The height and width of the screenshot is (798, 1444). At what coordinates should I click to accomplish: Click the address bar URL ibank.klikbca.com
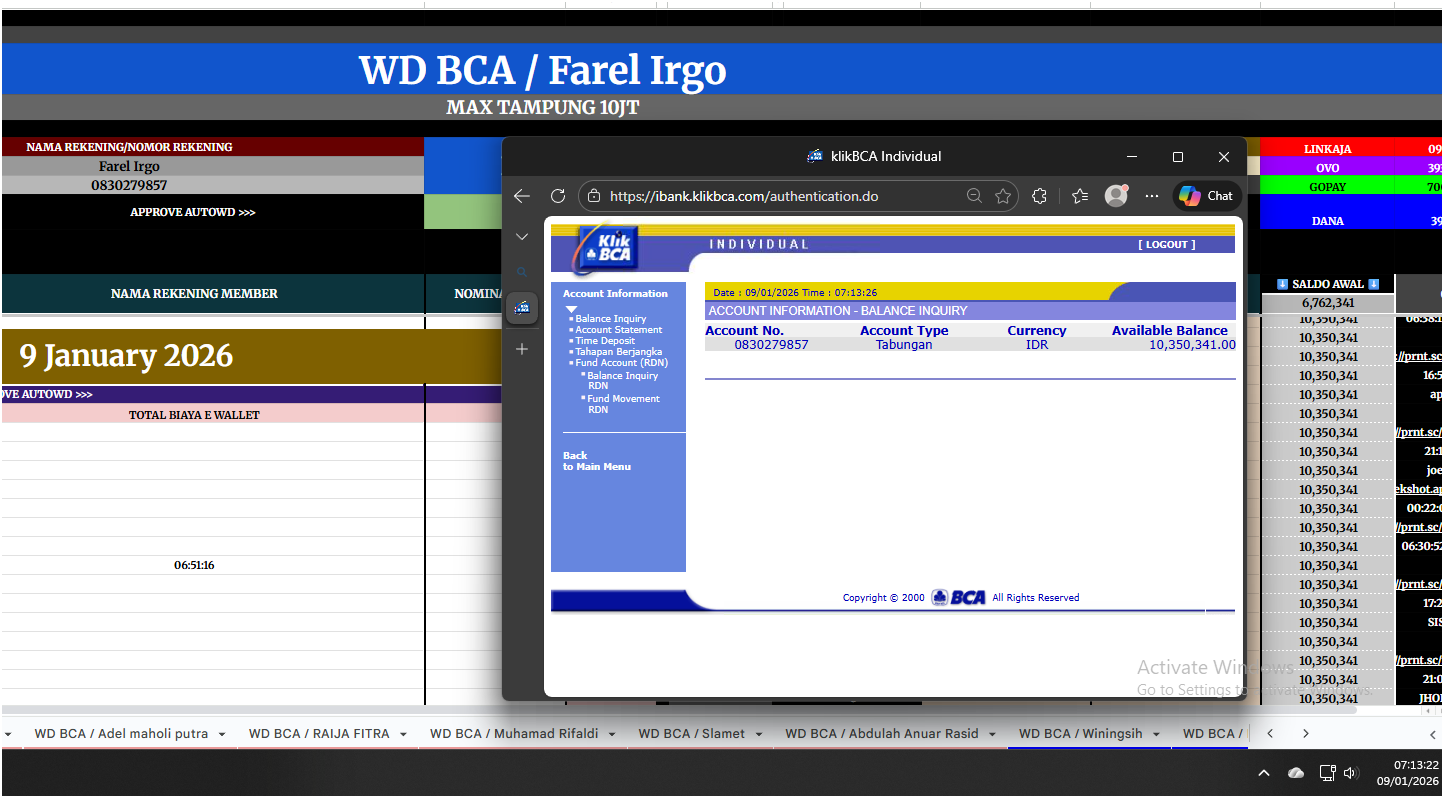(744, 196)
